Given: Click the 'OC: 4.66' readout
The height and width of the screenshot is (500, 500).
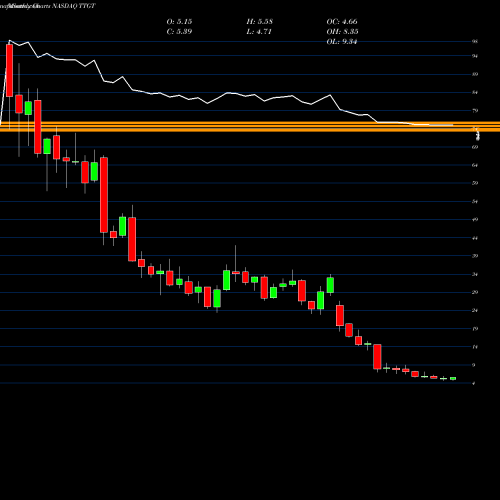Looking at the screenshot, I should pyautogui.click(x=342, y=22).
